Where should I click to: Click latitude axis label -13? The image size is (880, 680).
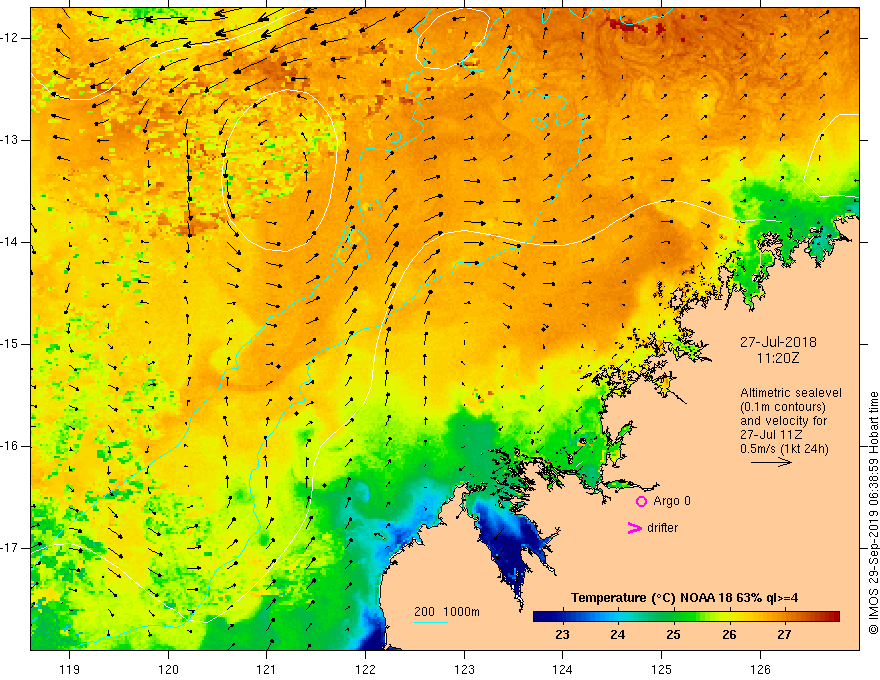coord(11,140)
